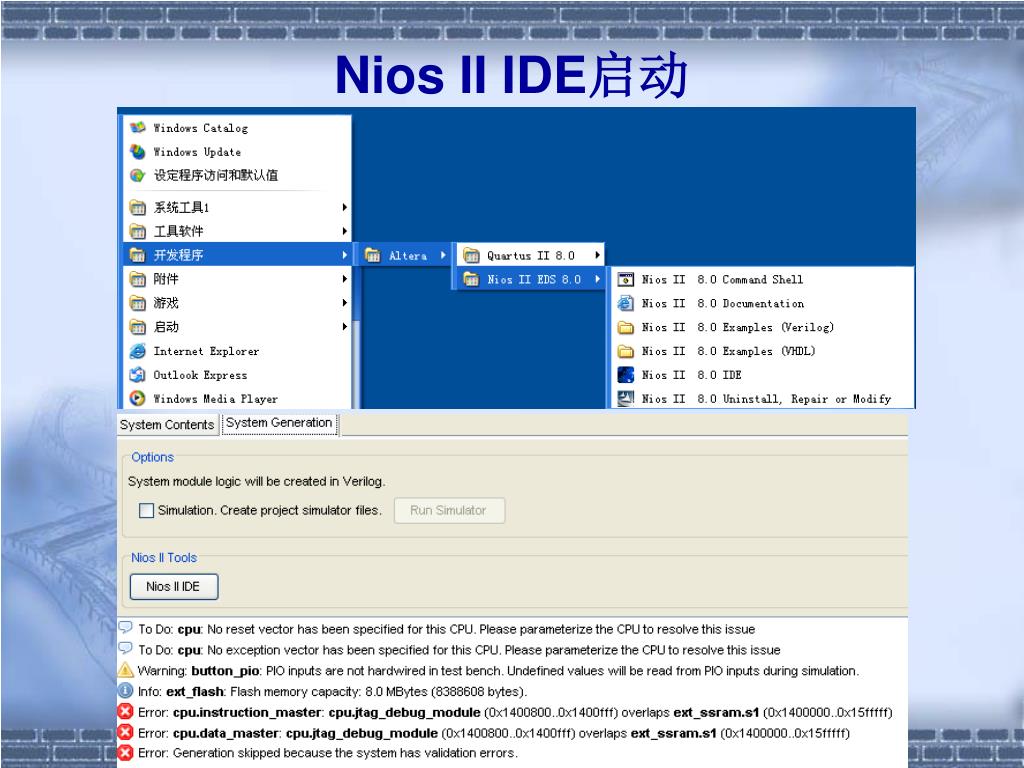Click the Quartus II 8.0 folder icon
The width and height of the screenshot is (1024, 768).
click(x=471, y=255)
